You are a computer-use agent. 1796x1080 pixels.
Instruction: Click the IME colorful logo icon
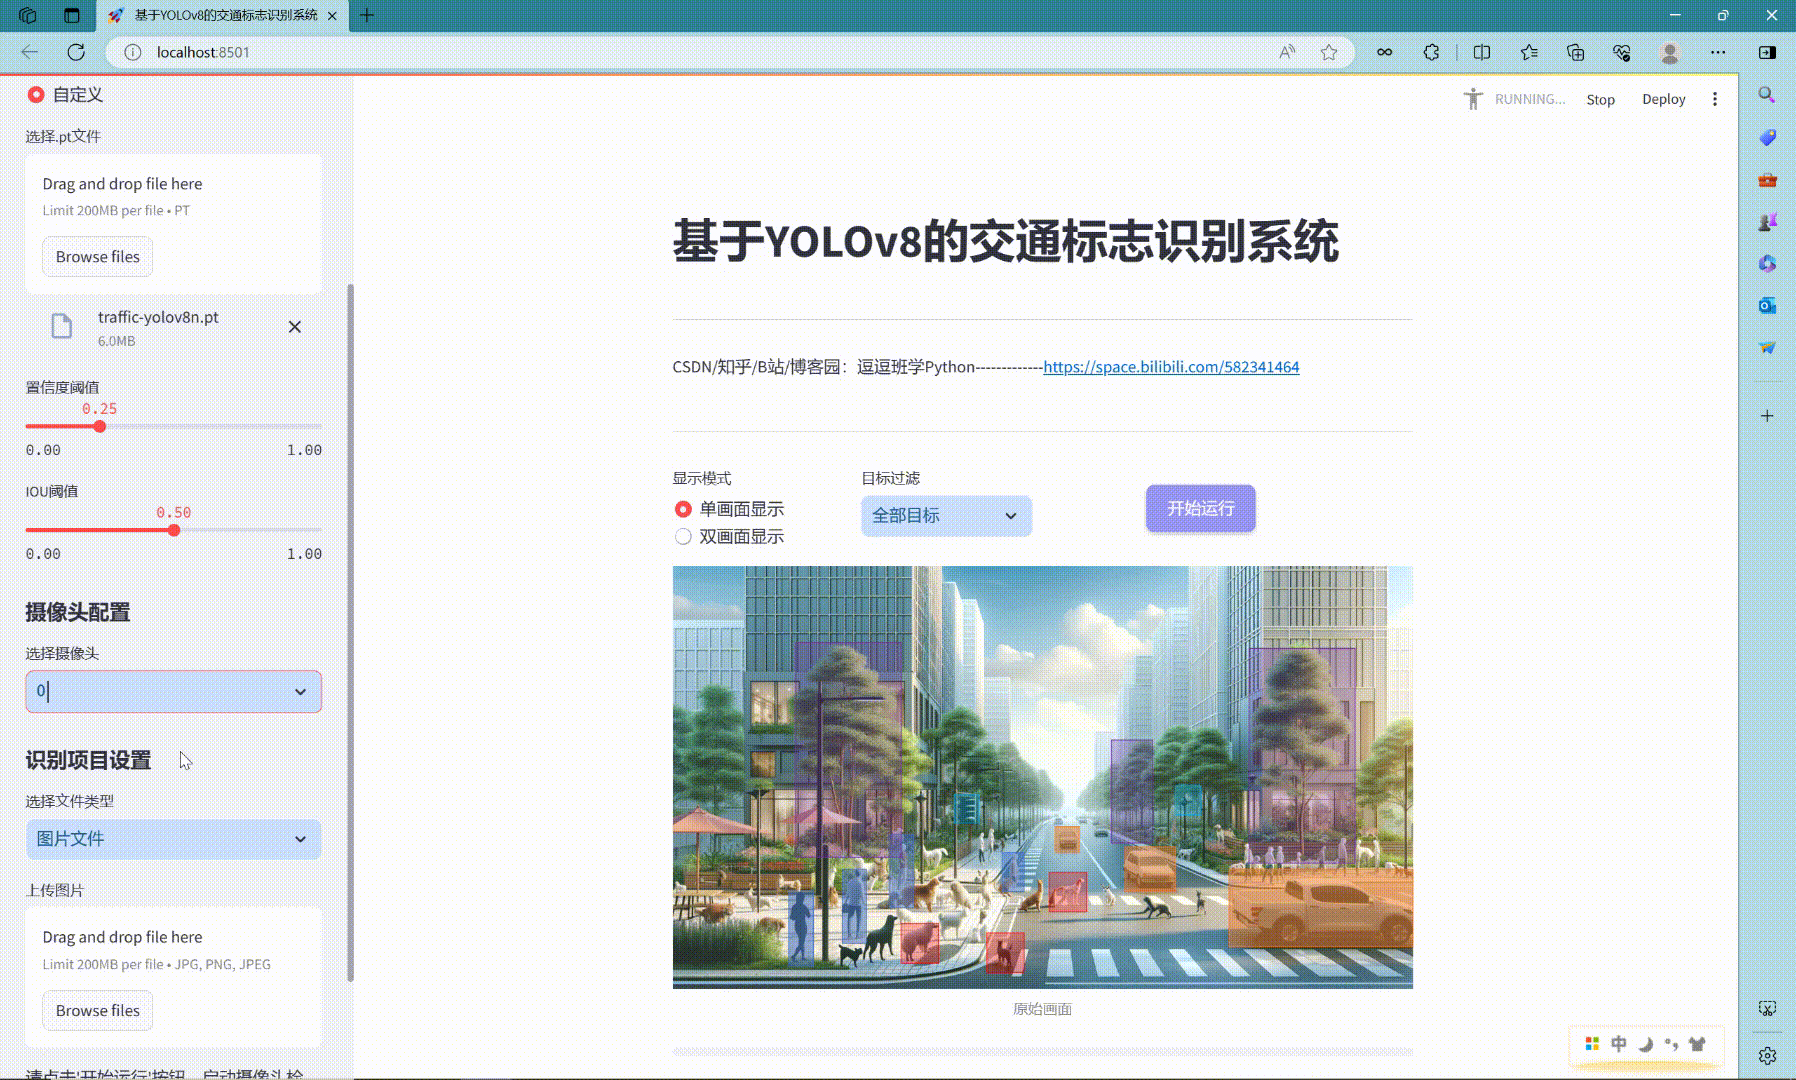[1592, 1044]
